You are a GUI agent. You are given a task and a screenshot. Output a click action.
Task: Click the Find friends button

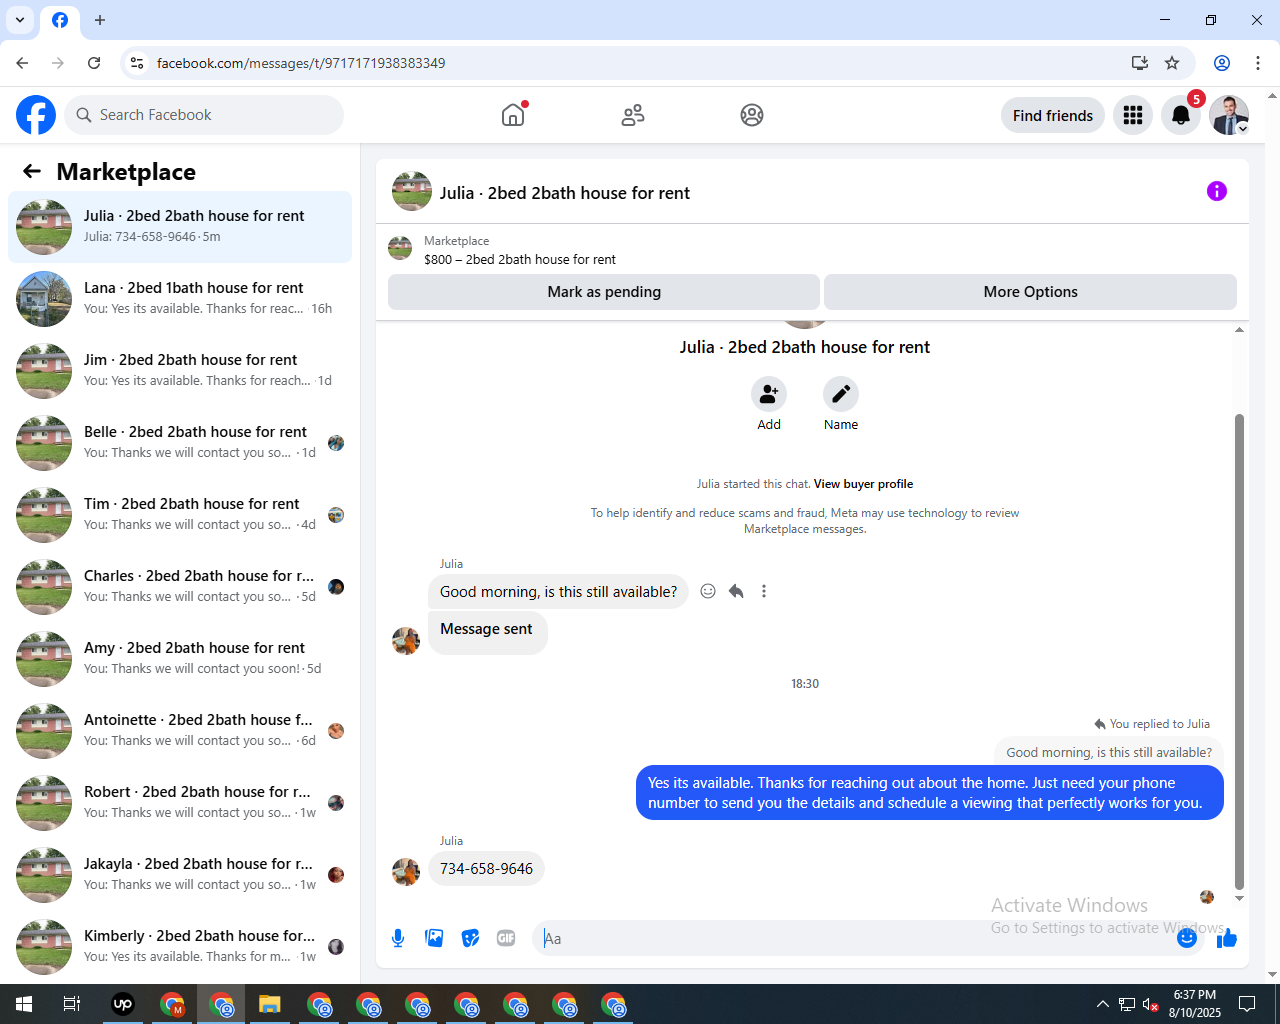1053,115
